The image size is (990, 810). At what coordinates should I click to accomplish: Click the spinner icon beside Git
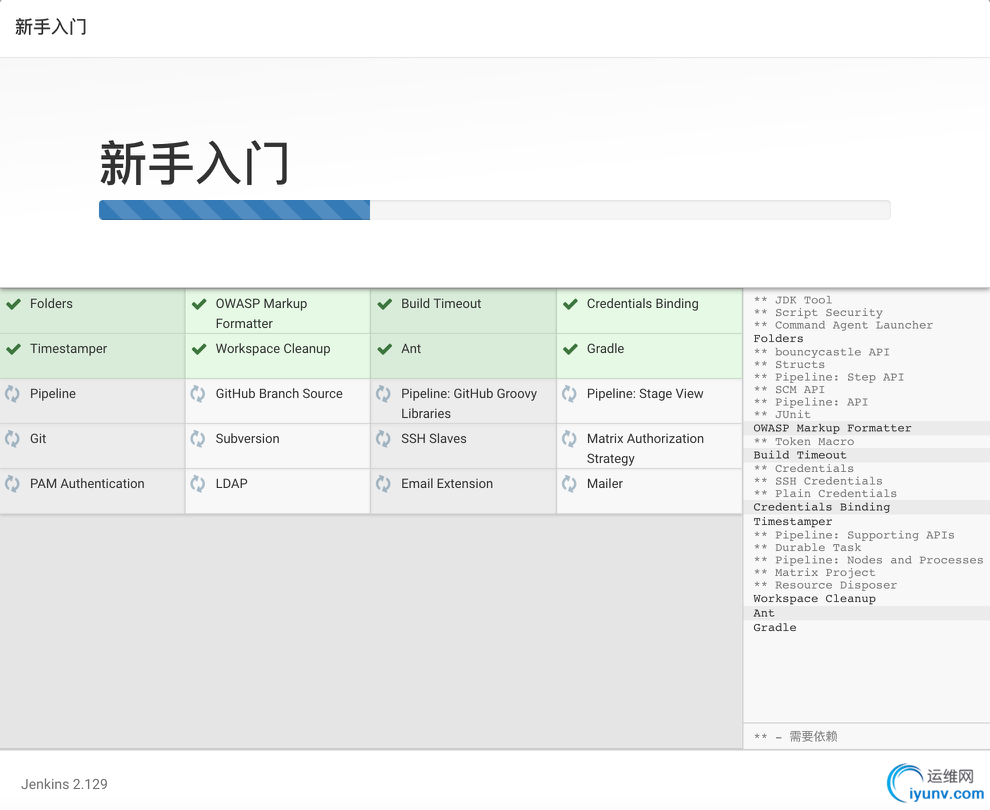(13, 439)
